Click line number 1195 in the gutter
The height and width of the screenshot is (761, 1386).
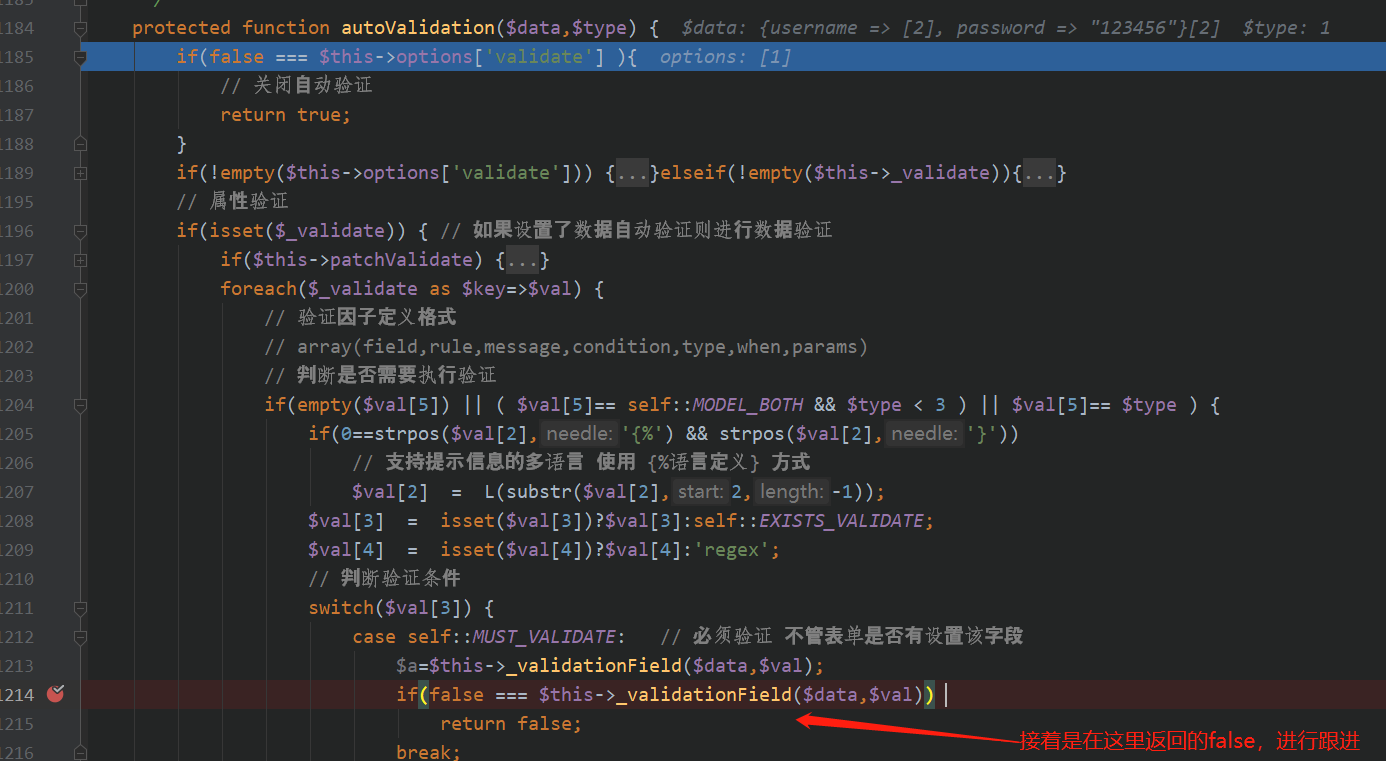pos(17,202)
